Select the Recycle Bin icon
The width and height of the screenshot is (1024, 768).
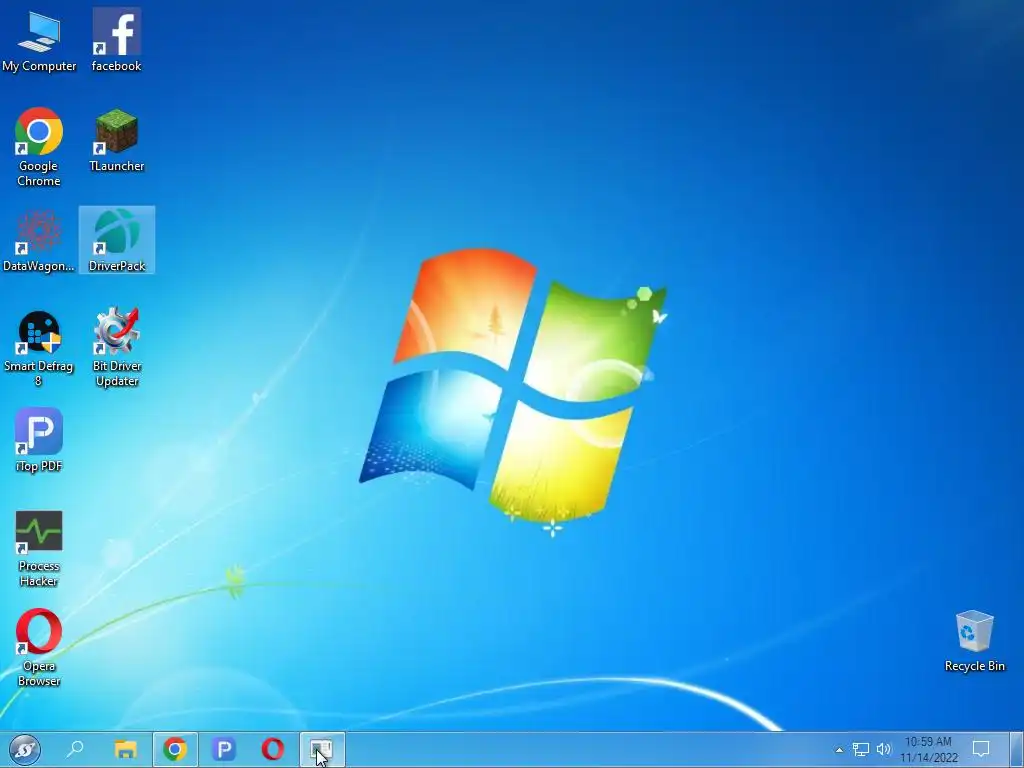point(974,641)
